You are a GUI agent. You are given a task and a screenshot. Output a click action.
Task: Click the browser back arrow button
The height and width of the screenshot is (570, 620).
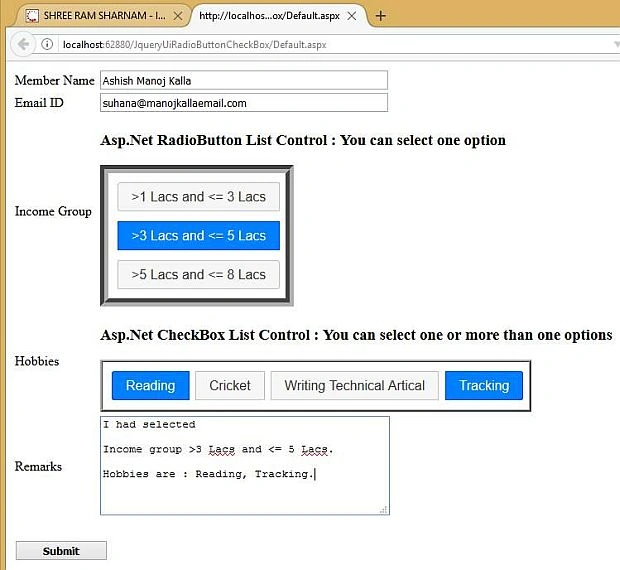(x=23, y=44)
